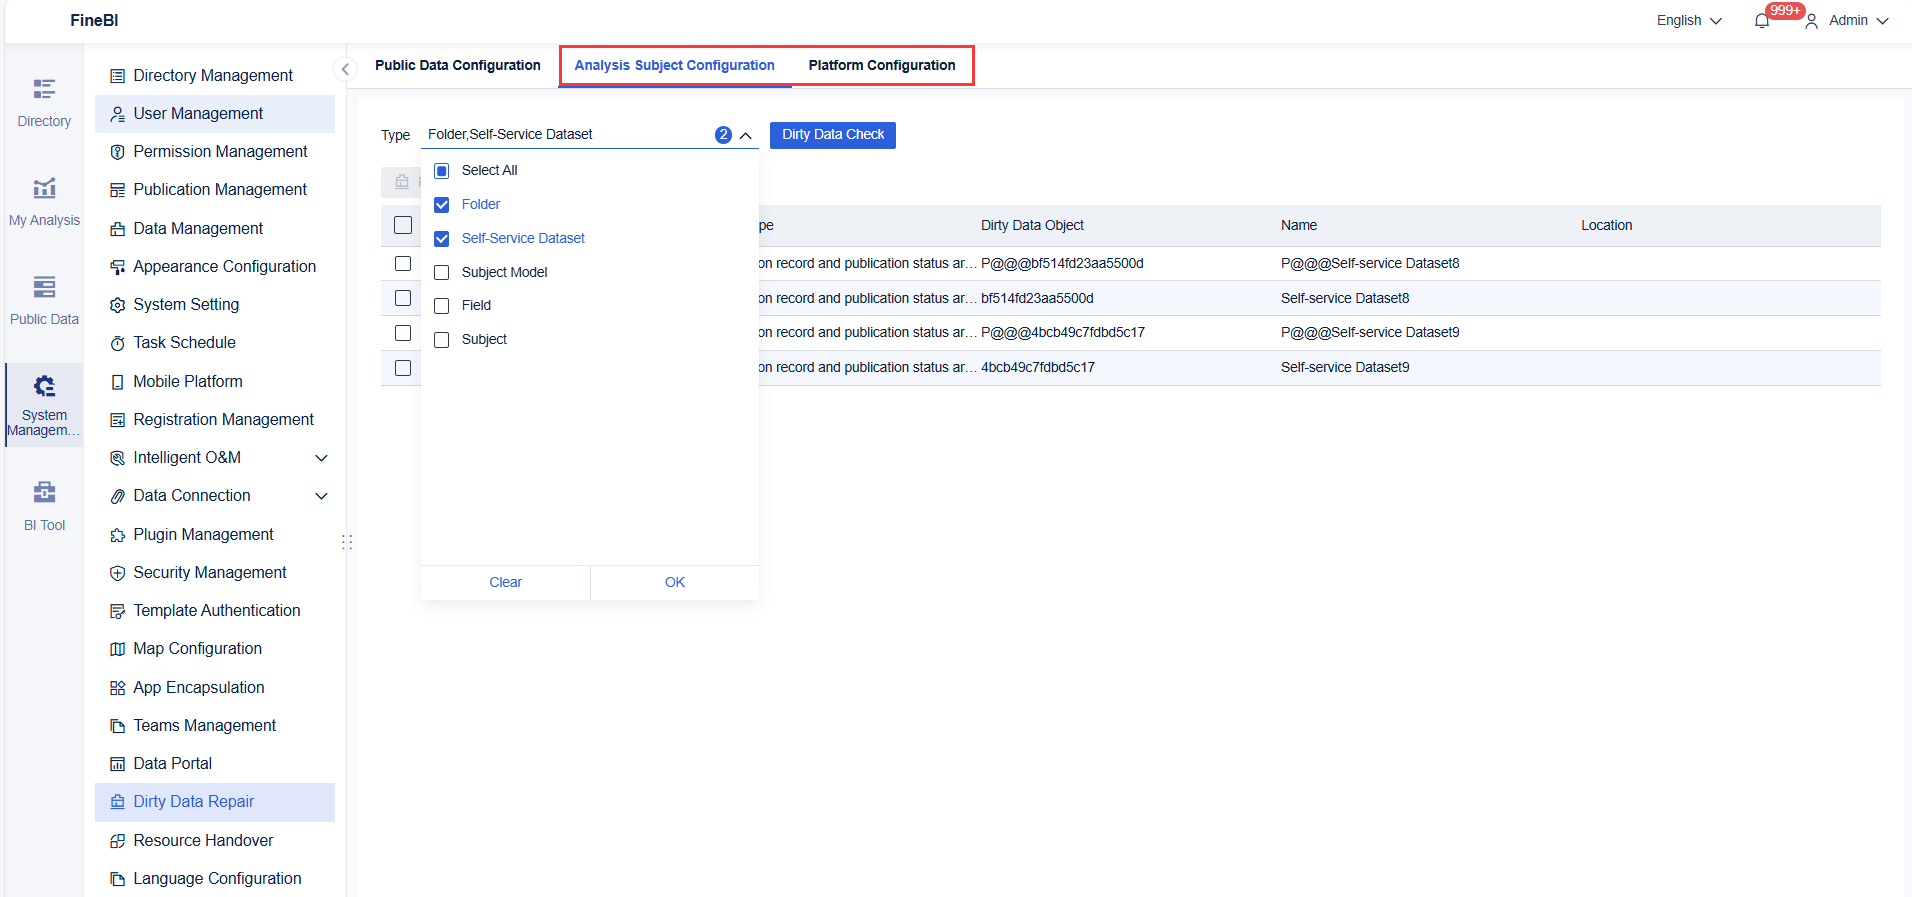Open the notifications bell icon
1912x897 pixels.
click(1762, 20)
